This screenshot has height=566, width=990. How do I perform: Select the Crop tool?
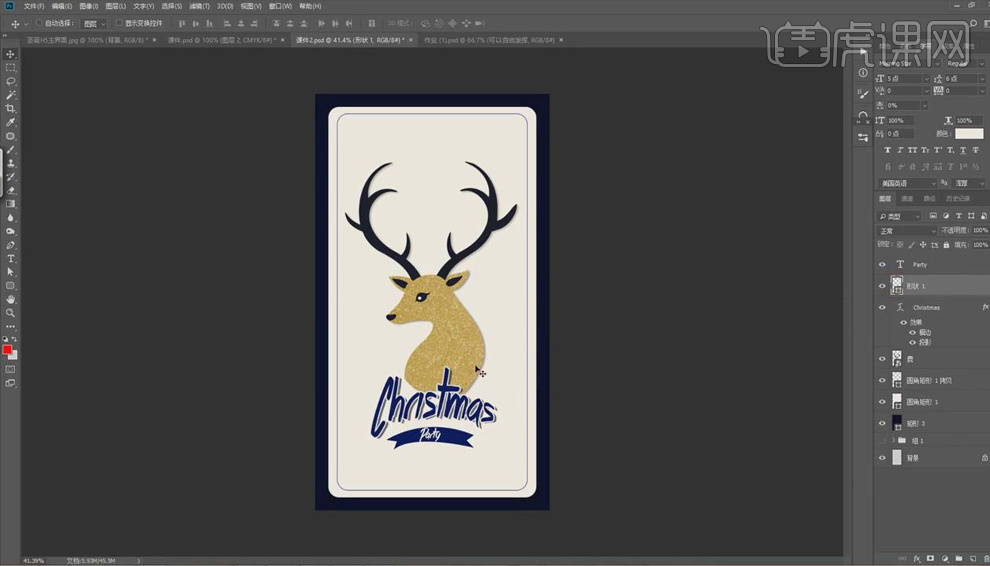(11, 108)
